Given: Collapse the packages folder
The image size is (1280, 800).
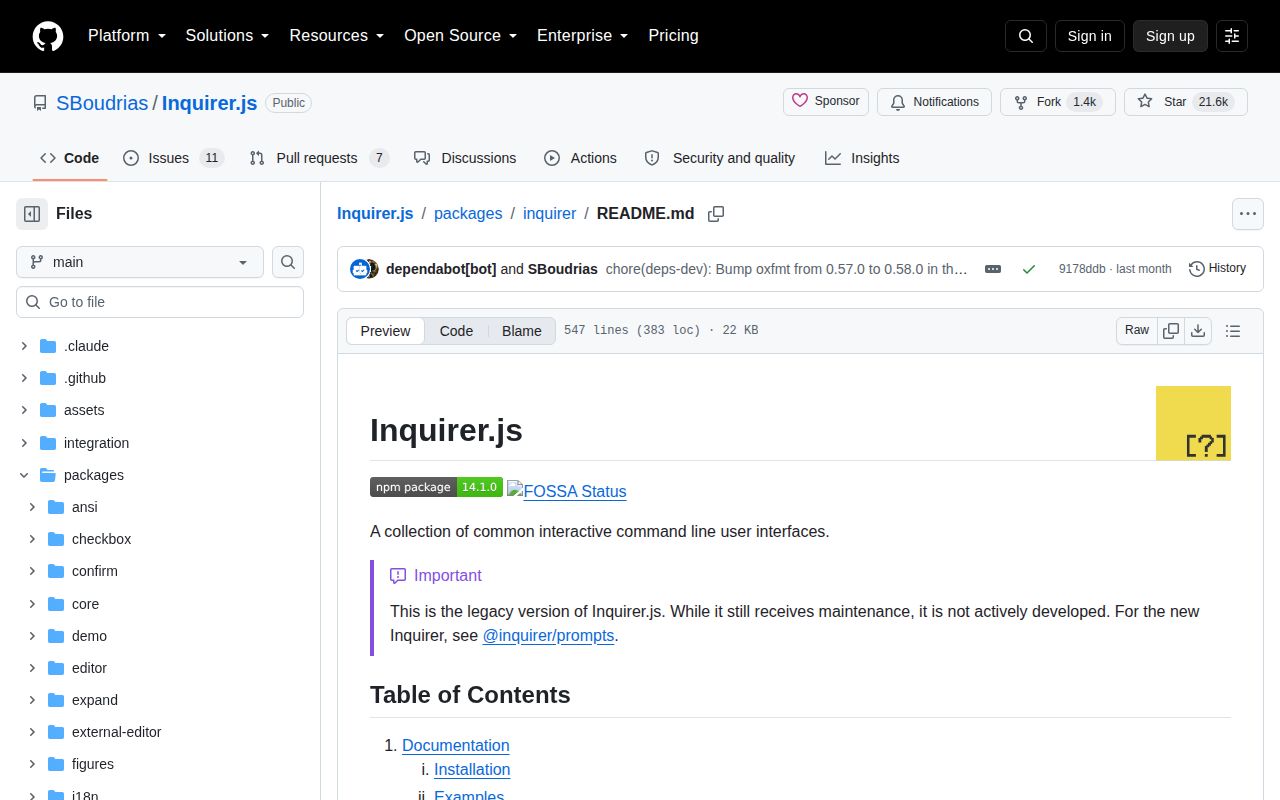Looking at the screenshot, I should click(24, 475).
